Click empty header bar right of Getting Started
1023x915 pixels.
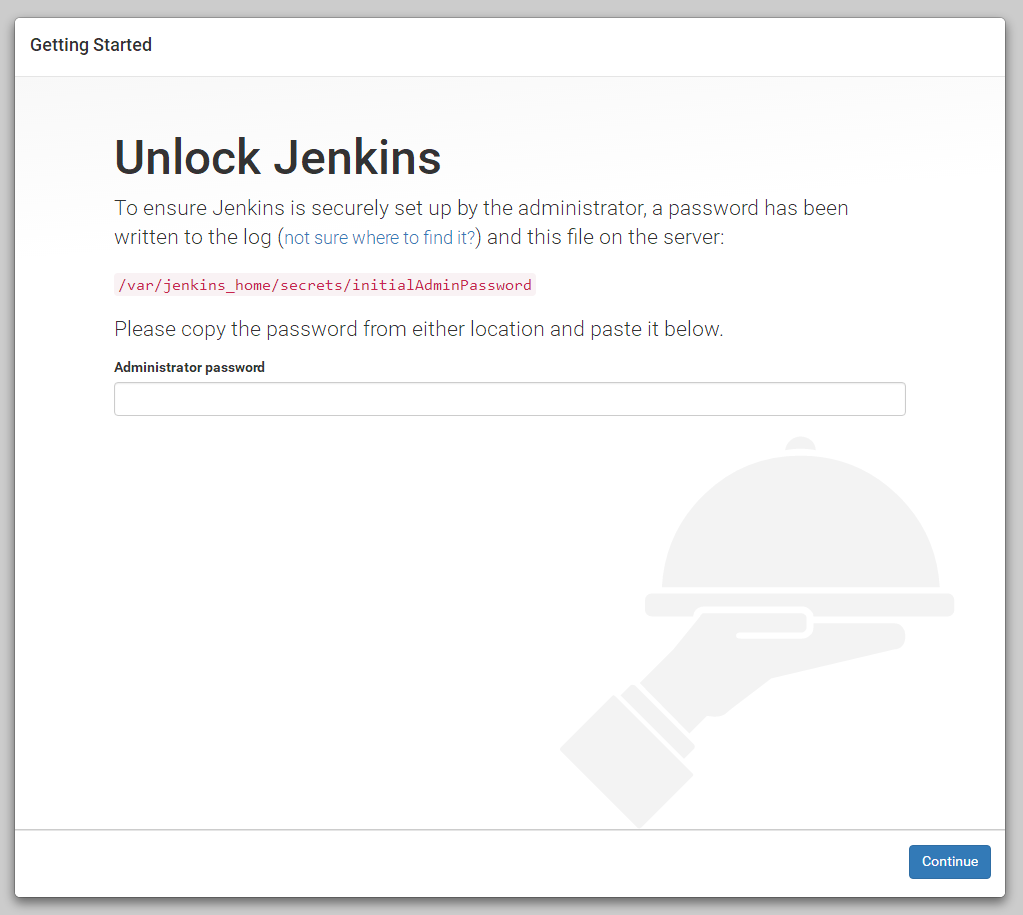coord(600,45)
